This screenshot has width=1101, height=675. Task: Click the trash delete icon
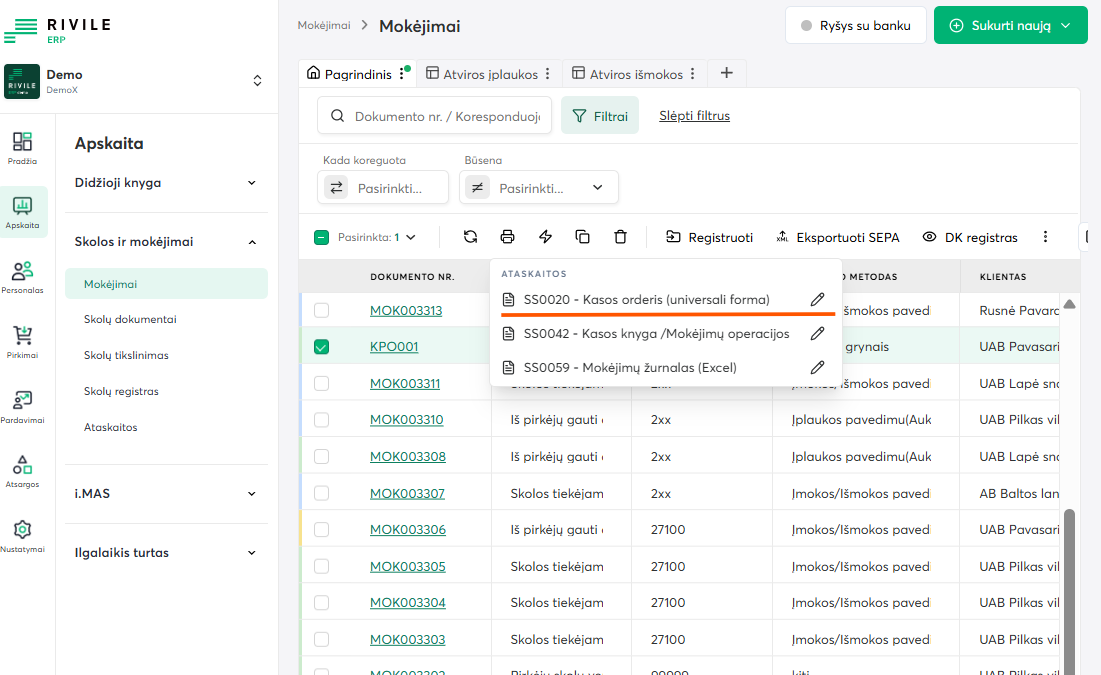[x=620, y=237]
